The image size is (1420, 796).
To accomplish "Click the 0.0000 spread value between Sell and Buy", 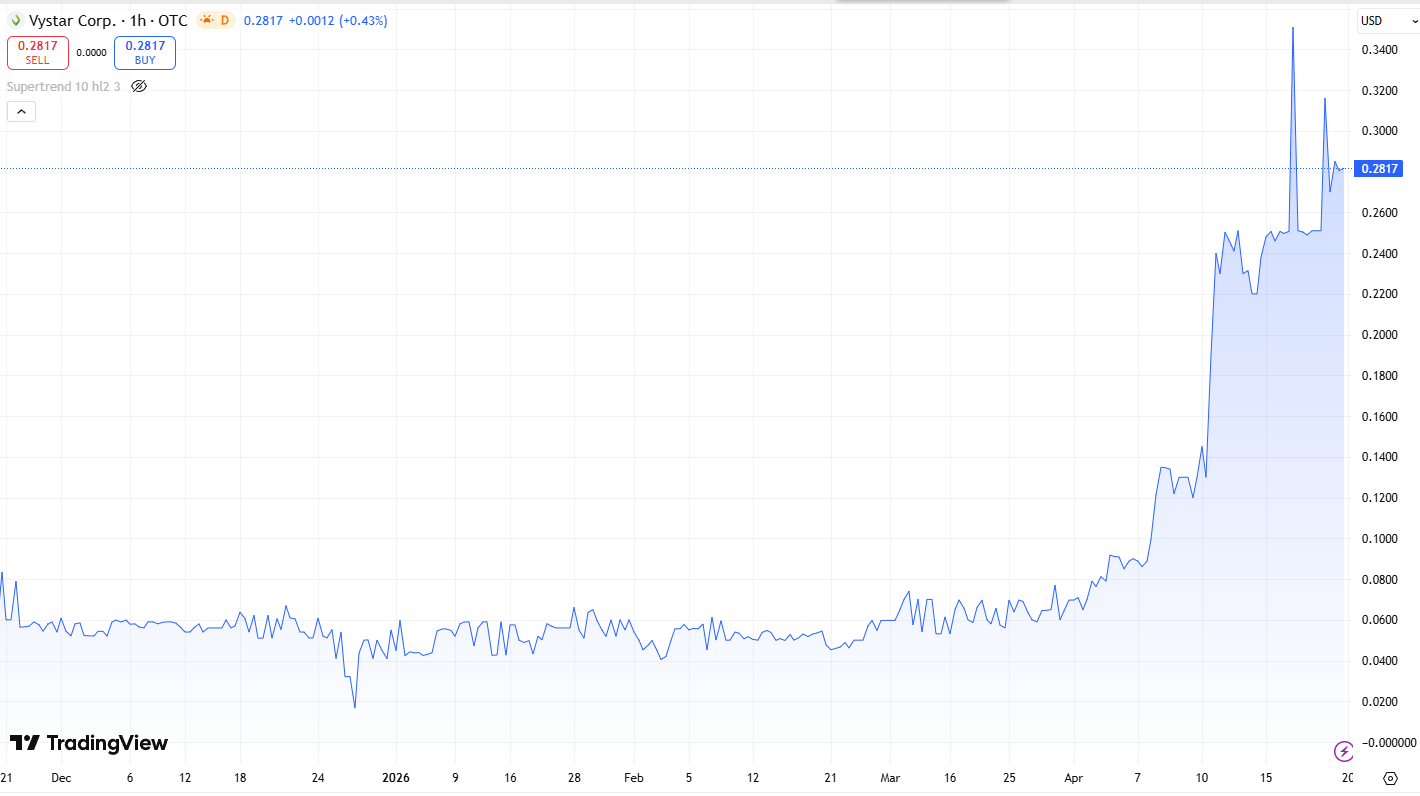I will click(x=91, y=53).
